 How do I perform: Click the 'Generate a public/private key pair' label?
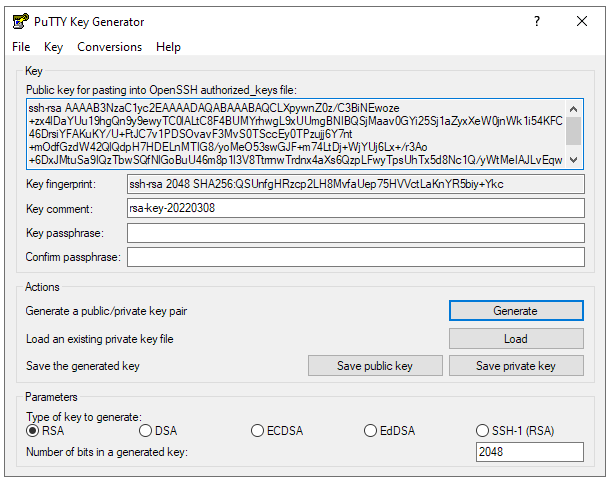click(106, 311)
